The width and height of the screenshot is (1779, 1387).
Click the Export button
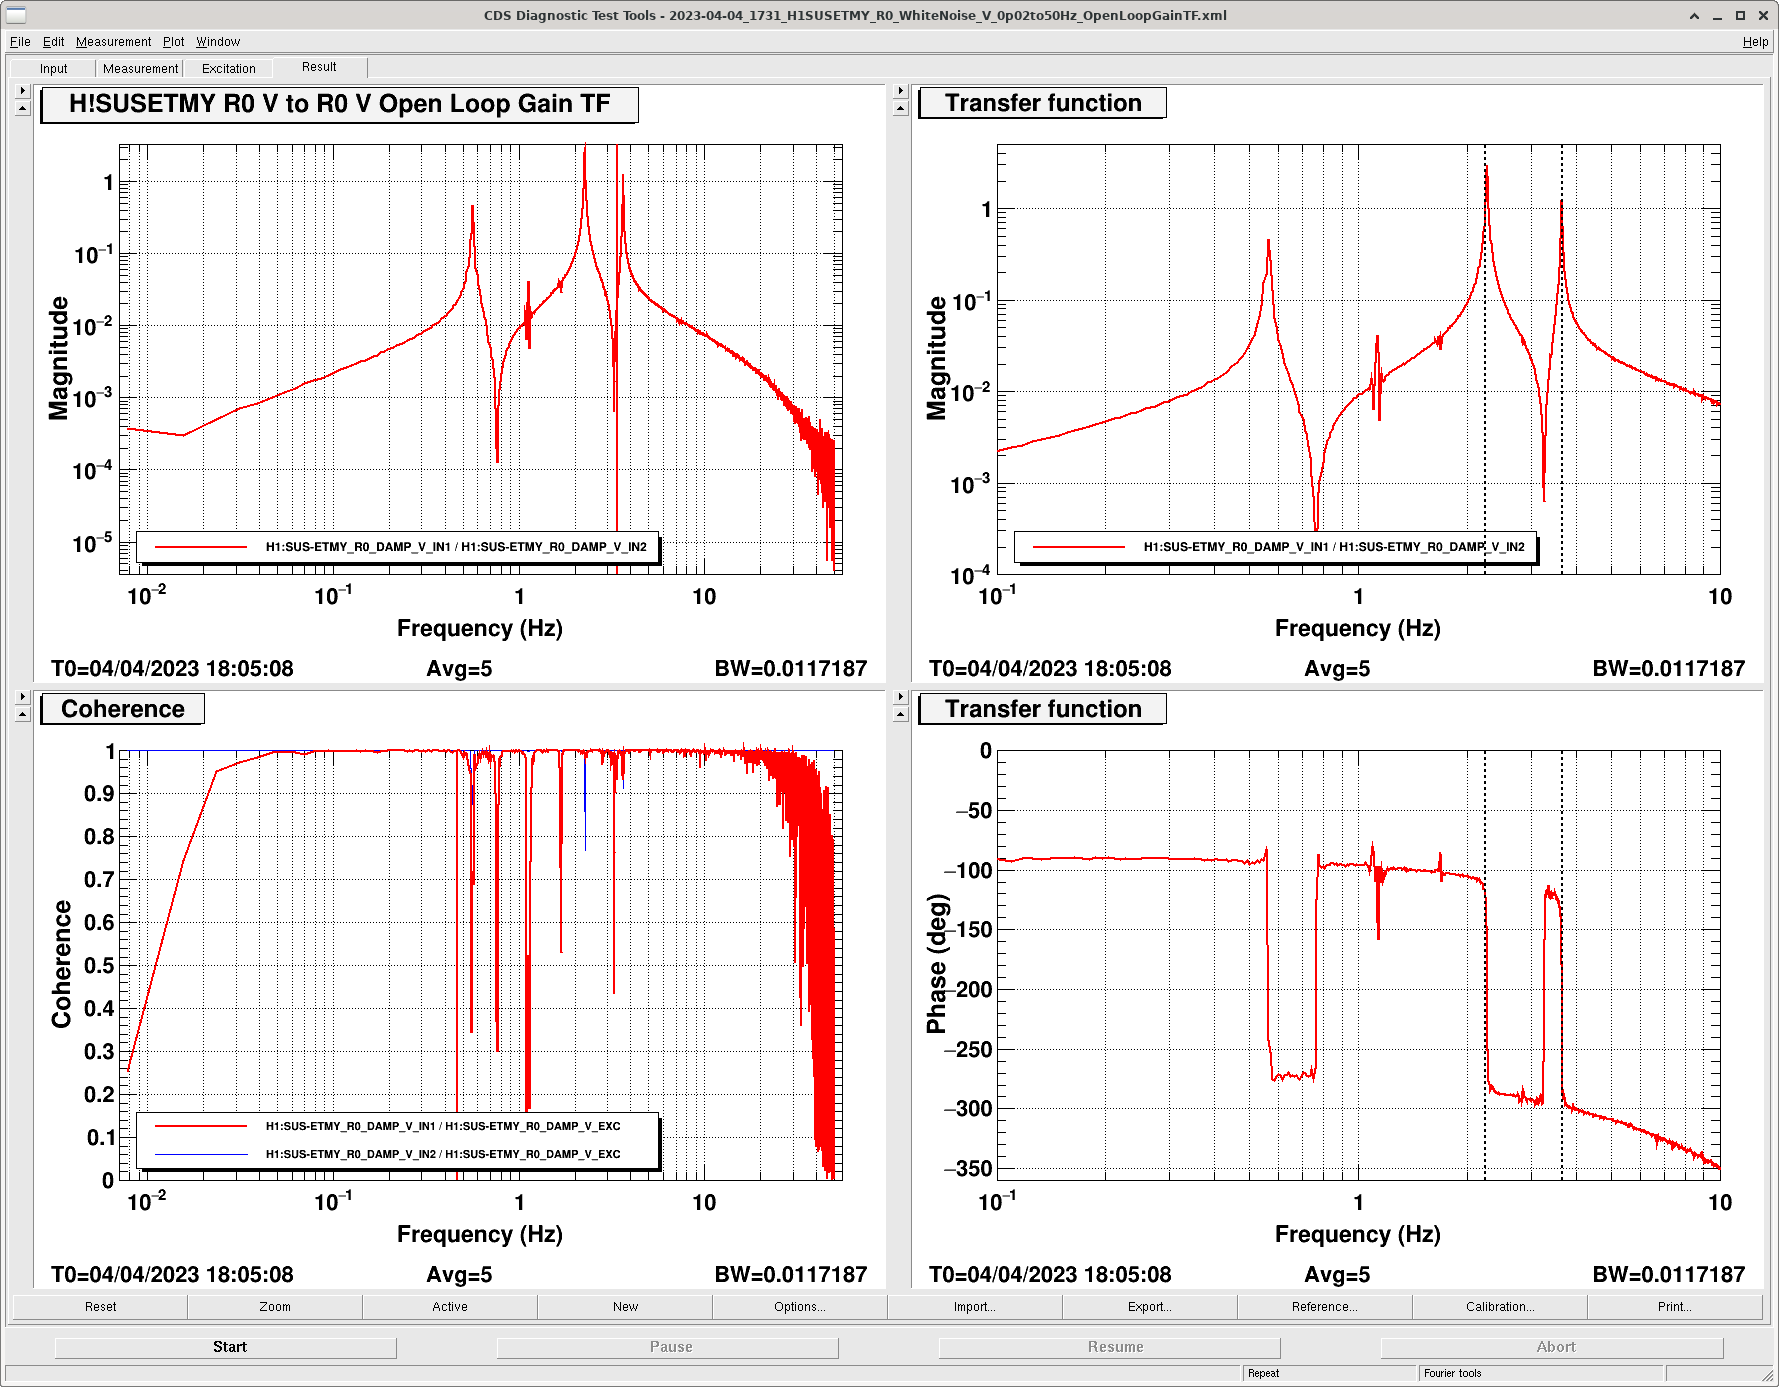pos(1150,1306)
